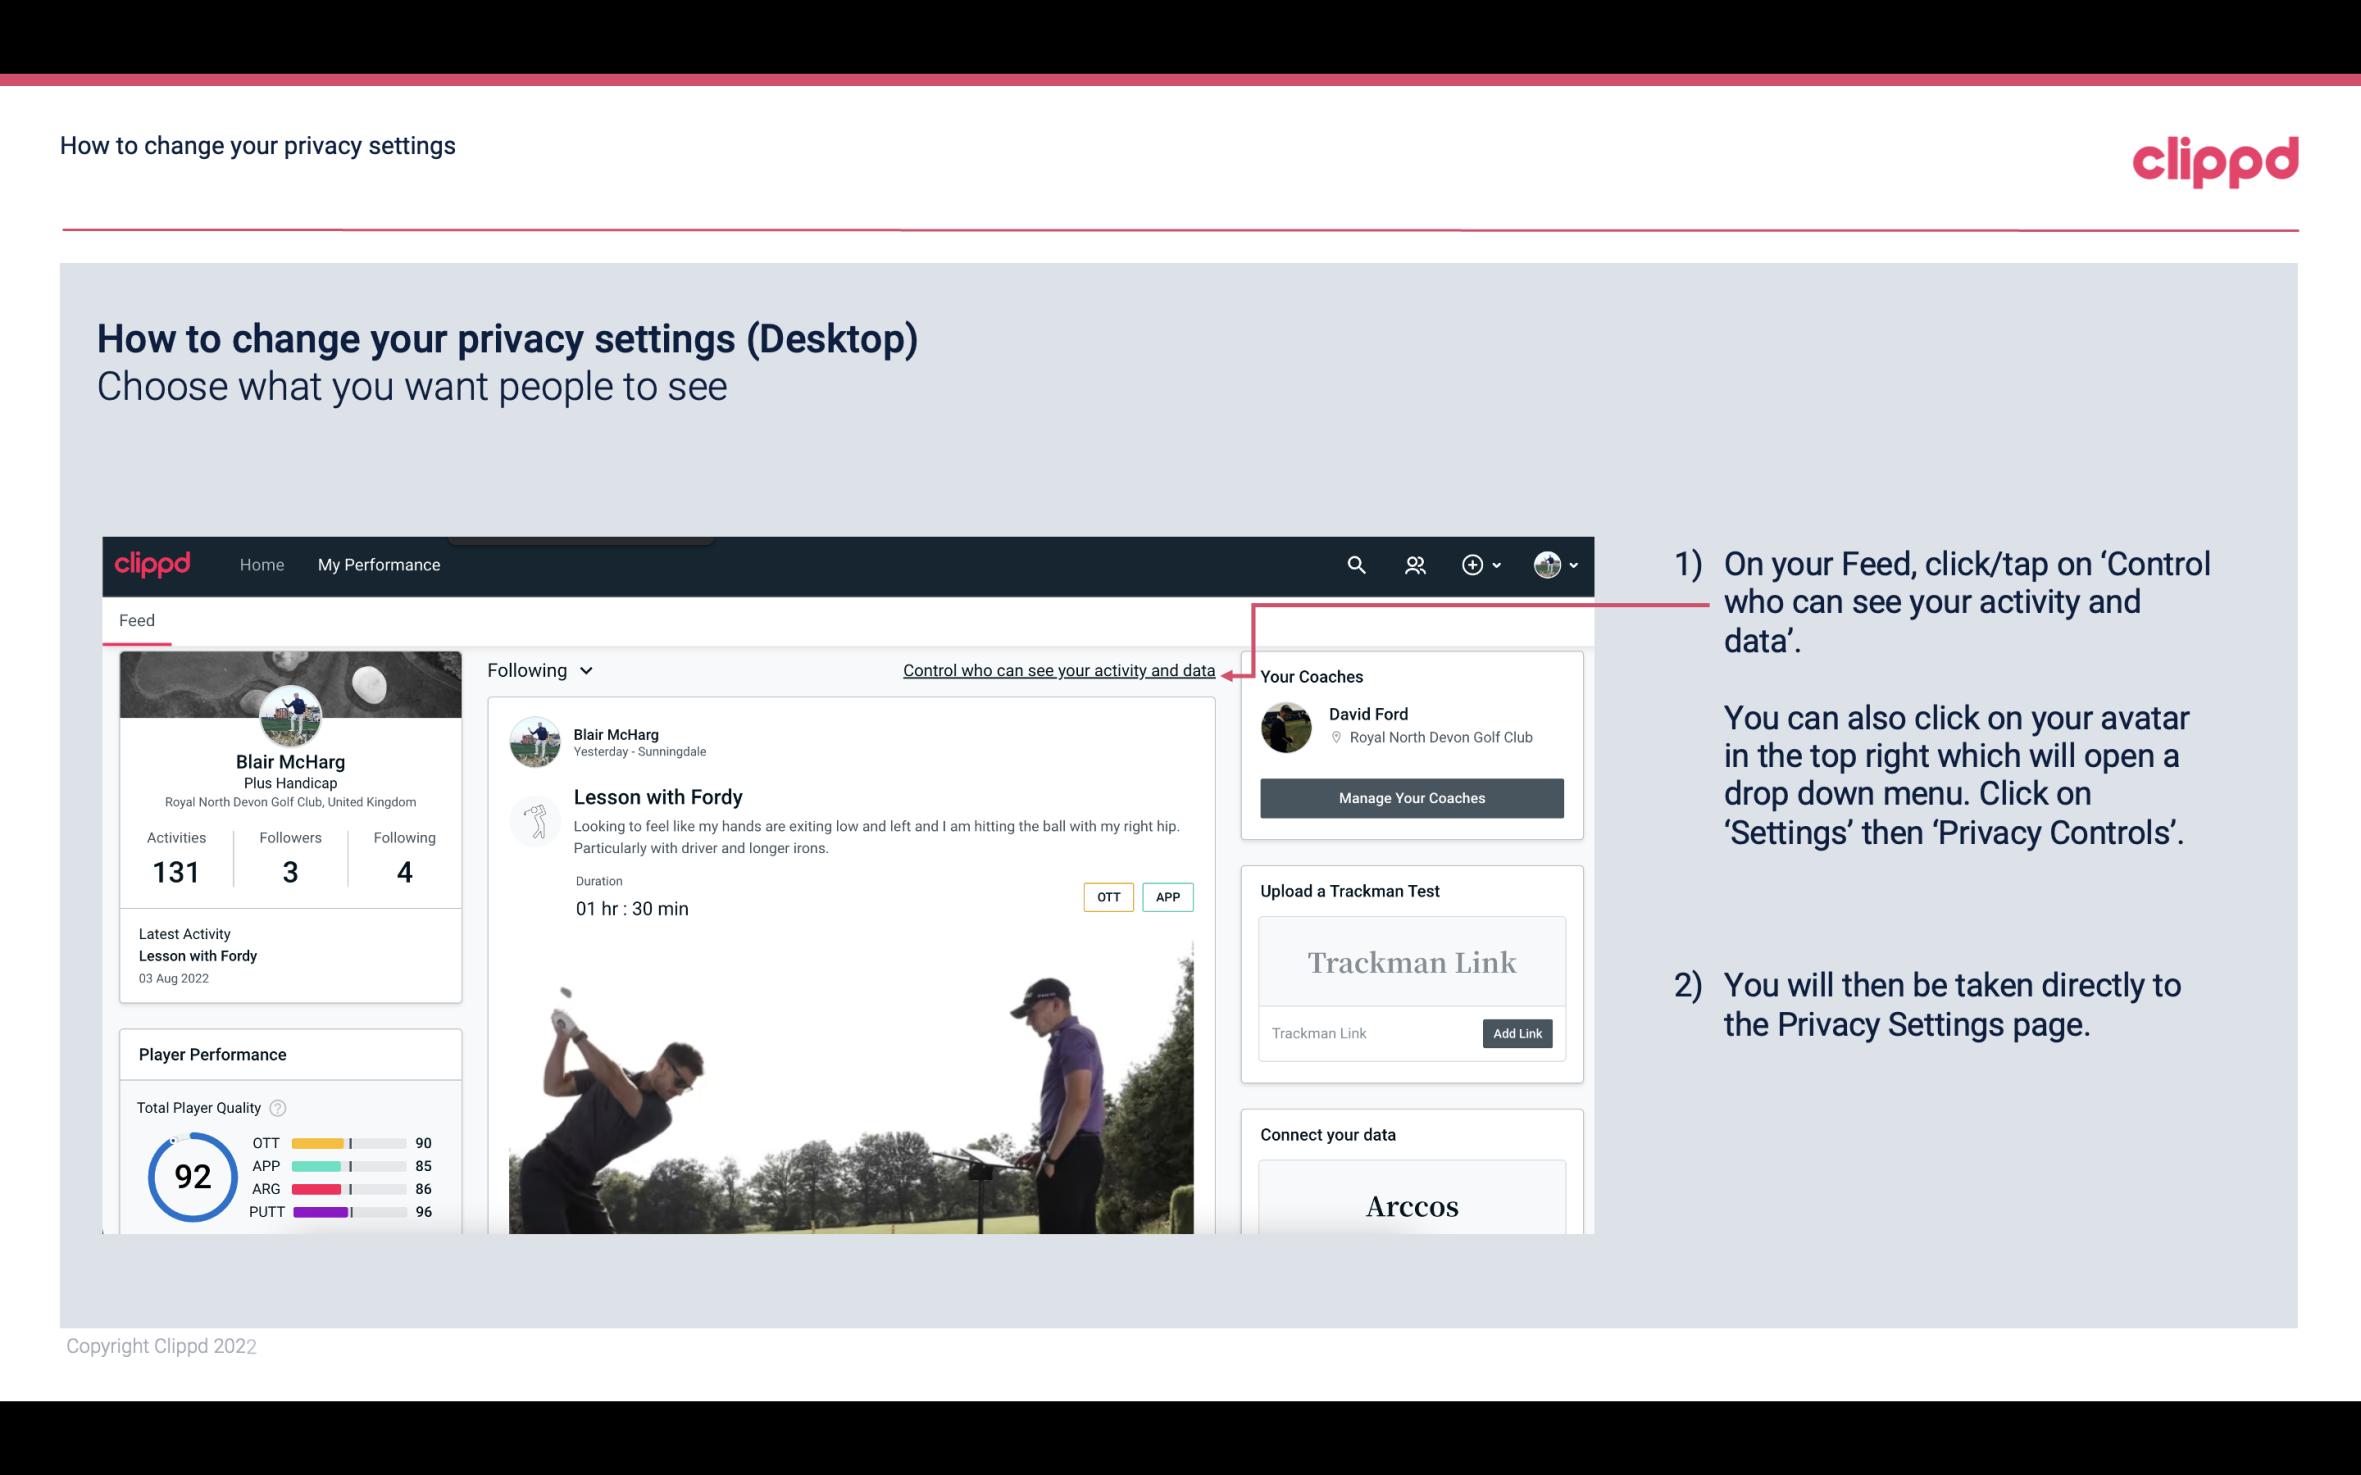The width and height of the screenshot is (2361, 1475).
Task: Click the user avatar icon top right
Action: [1547, 564]
